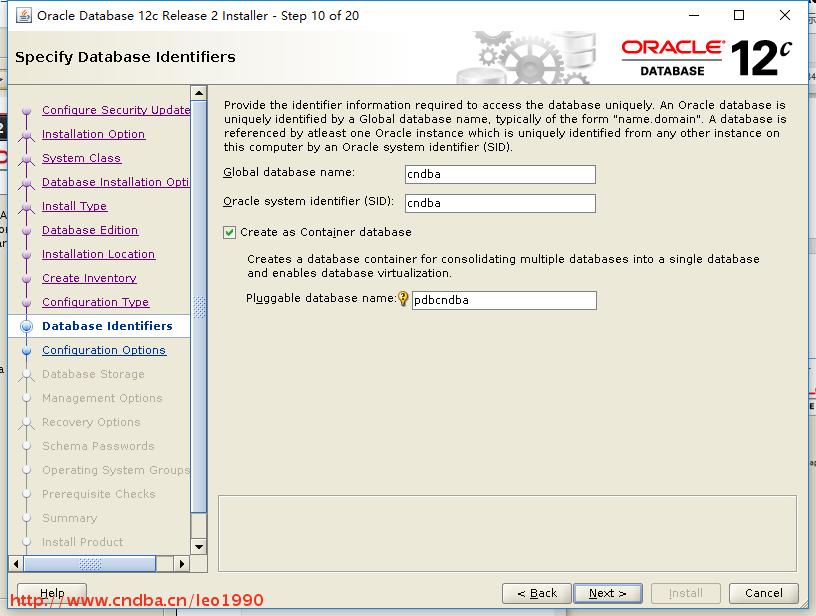Screen dimensions: 816x616
Task: Click the Prerequisite Checks step text
Action: tap(99, 494)
